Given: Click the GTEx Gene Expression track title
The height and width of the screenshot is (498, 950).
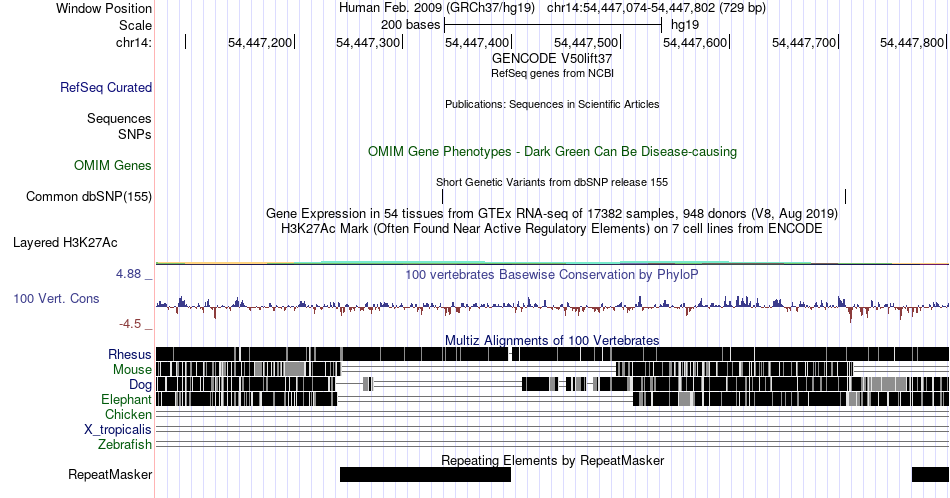Looking at the screenshot, I should [552, 213].
